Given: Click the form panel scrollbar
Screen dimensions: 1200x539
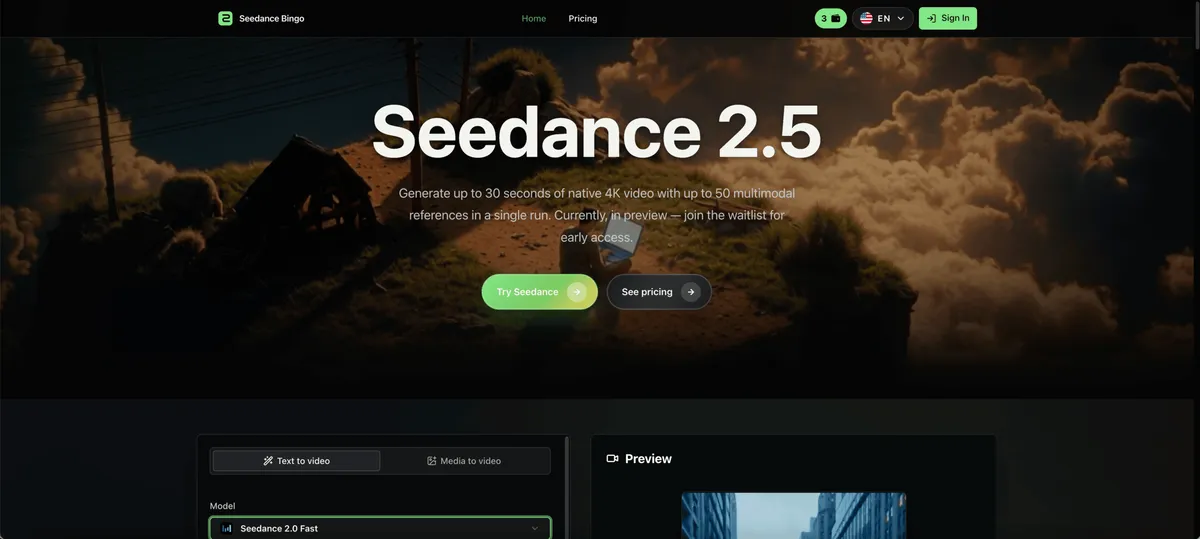Looking at the screenshot, I should [x=568, y=487].
